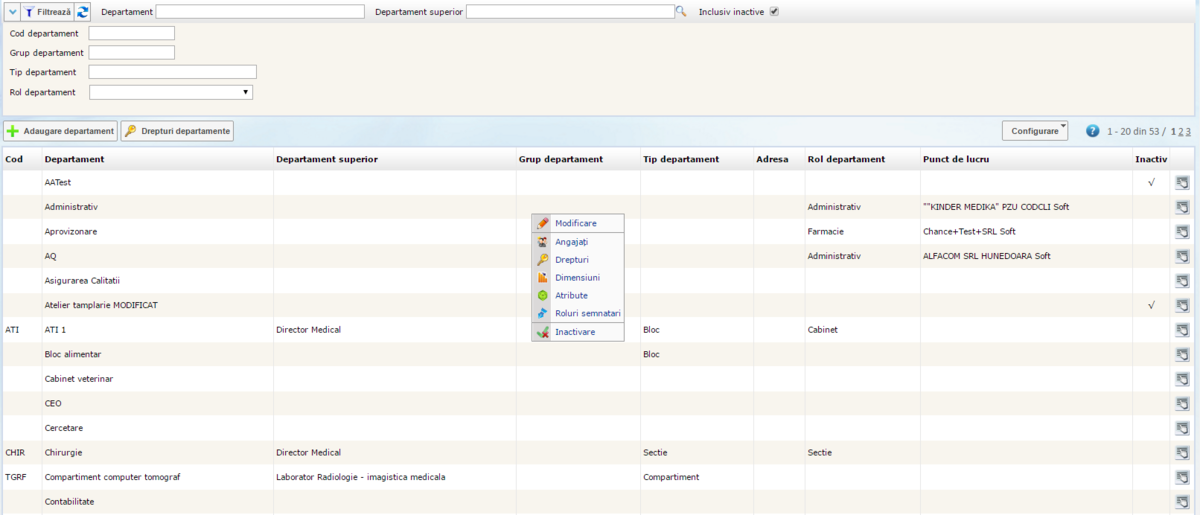The width and height of the screenshot is (1200, 515).
Task: Collapse the filter panel with the chevron arrow
Action: pyautogui.click(x=11, y=12)
